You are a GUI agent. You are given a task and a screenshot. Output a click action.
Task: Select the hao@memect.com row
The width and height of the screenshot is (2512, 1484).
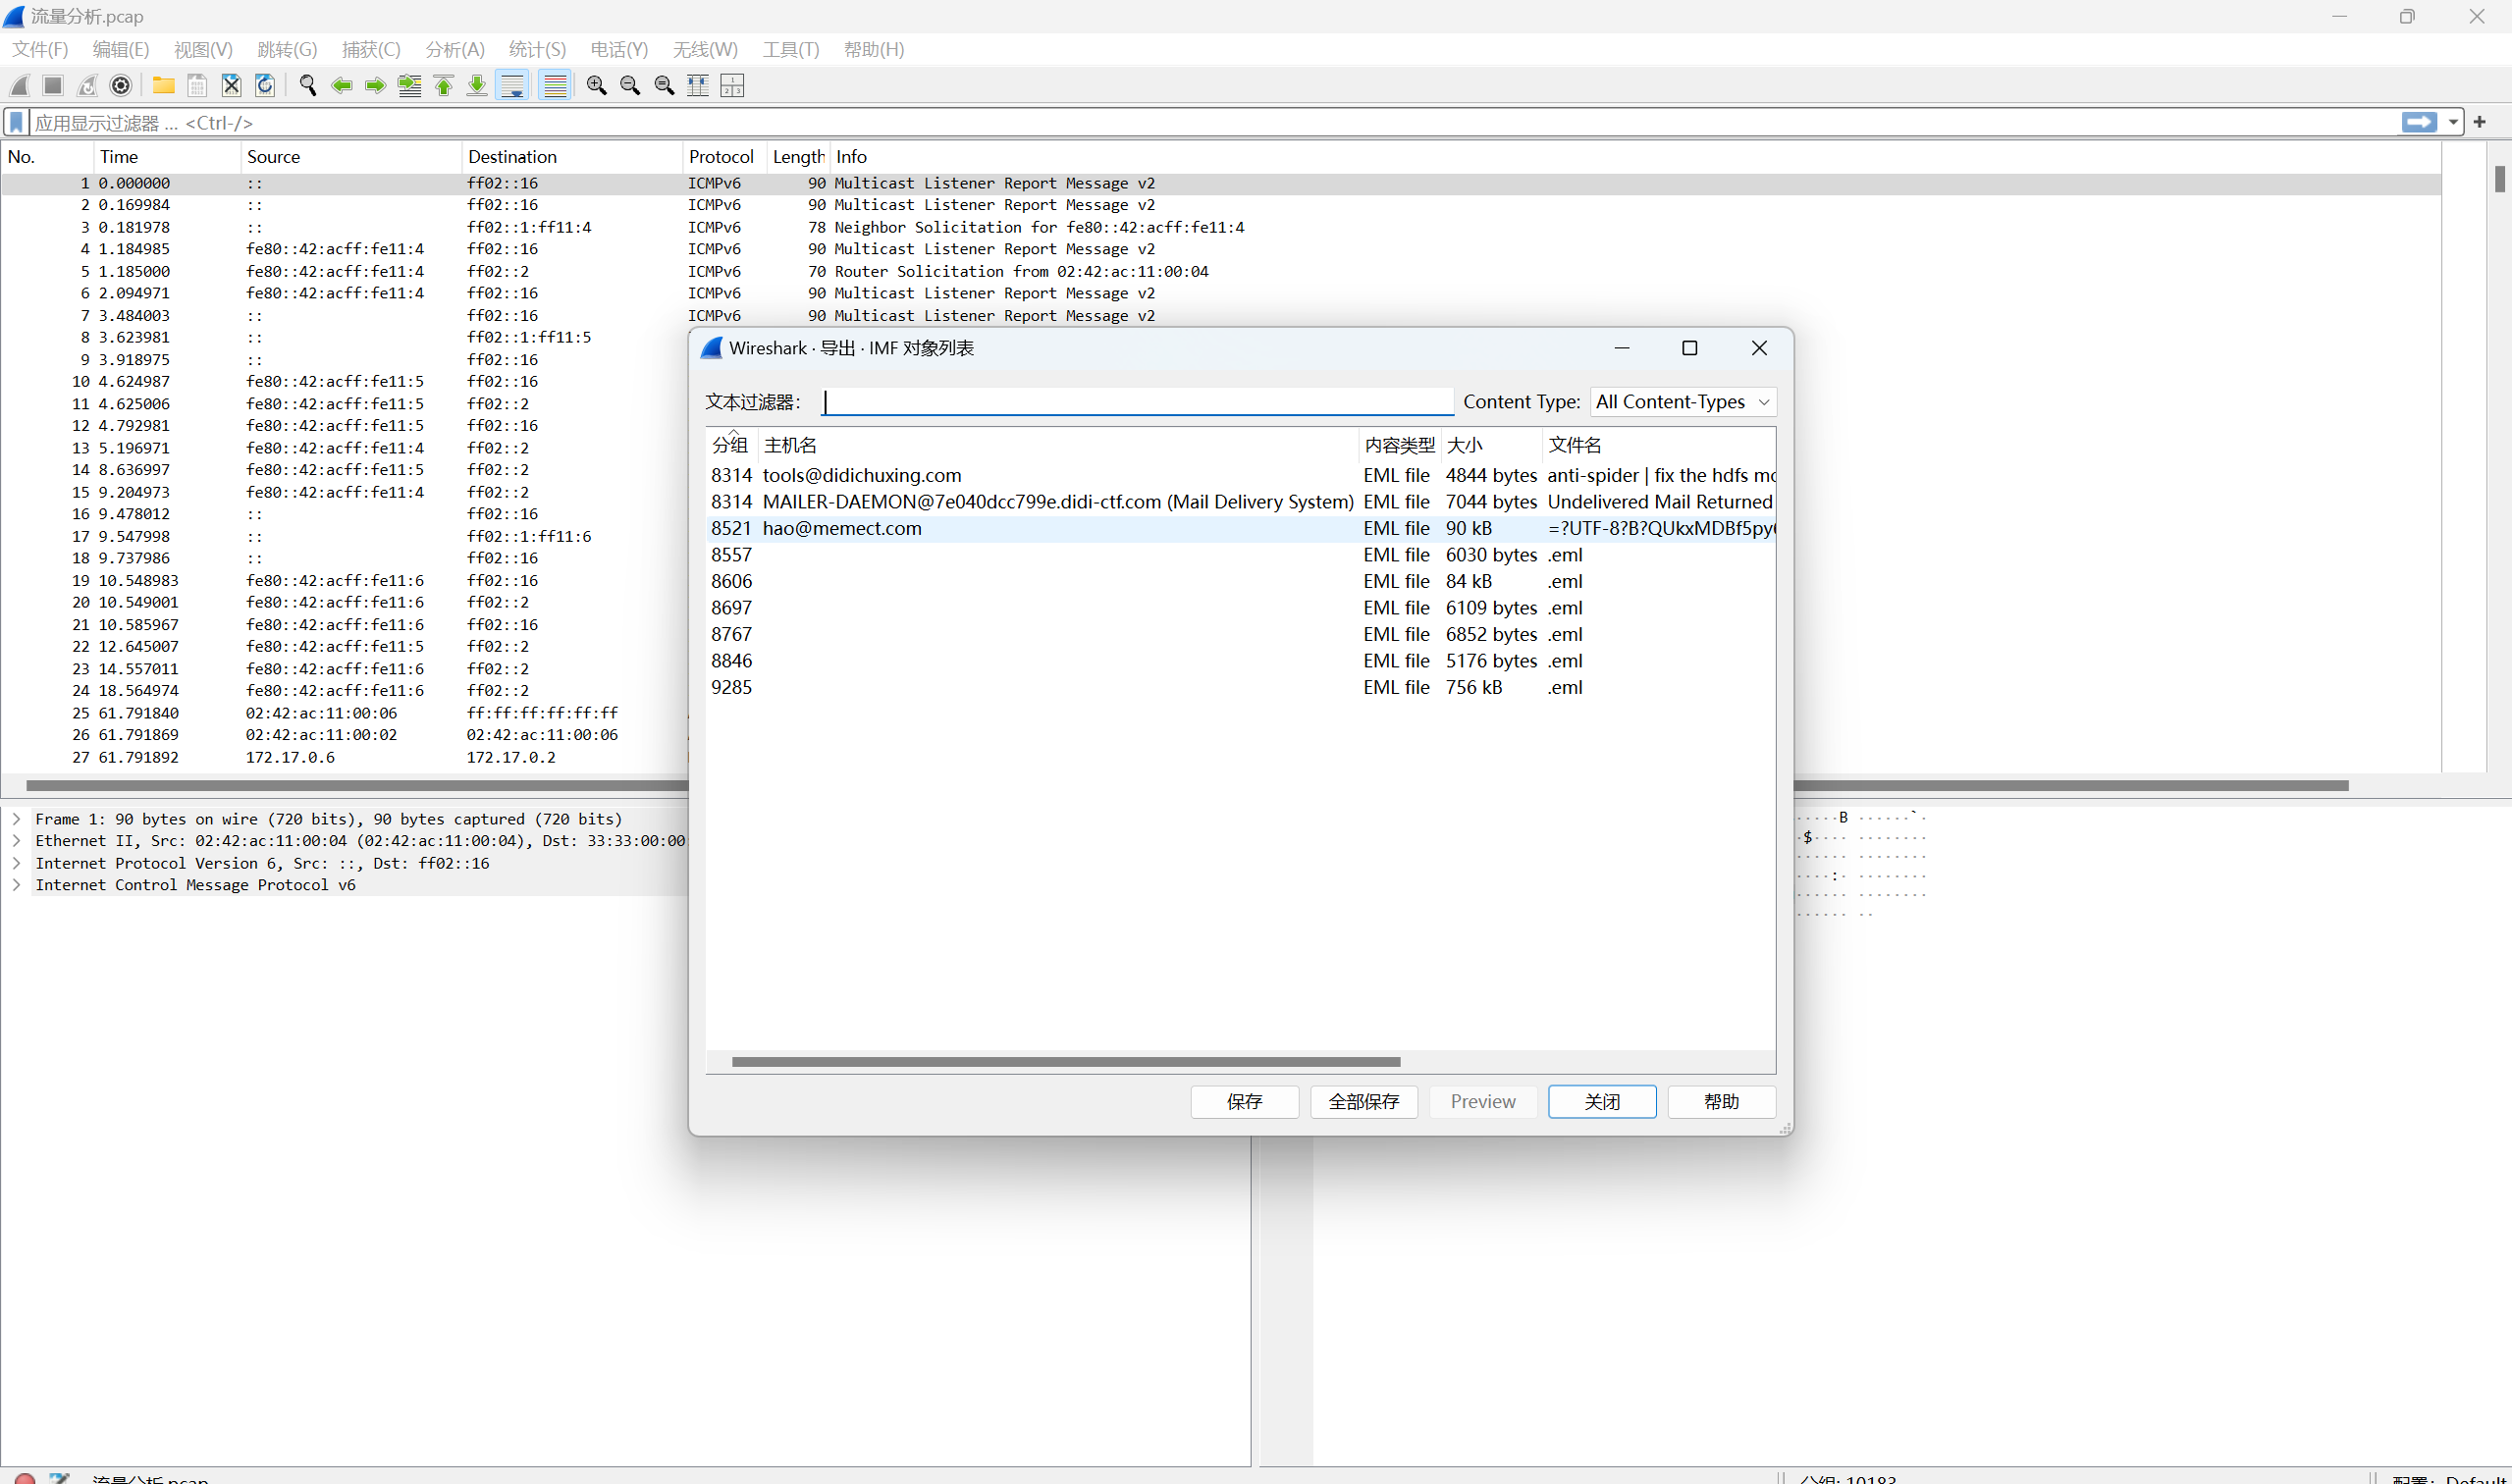[x=1241, y=528]
